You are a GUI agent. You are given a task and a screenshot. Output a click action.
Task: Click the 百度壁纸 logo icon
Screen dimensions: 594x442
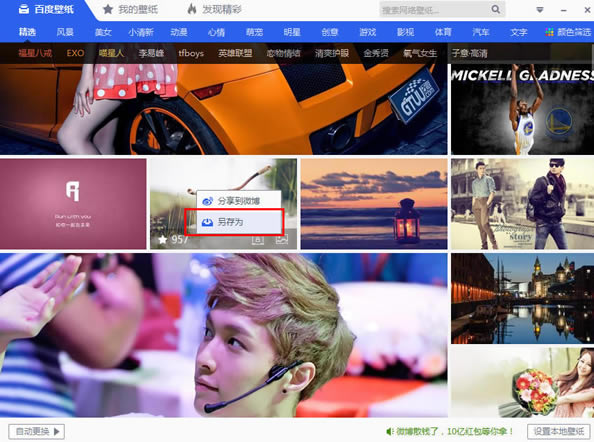(24, 9)
